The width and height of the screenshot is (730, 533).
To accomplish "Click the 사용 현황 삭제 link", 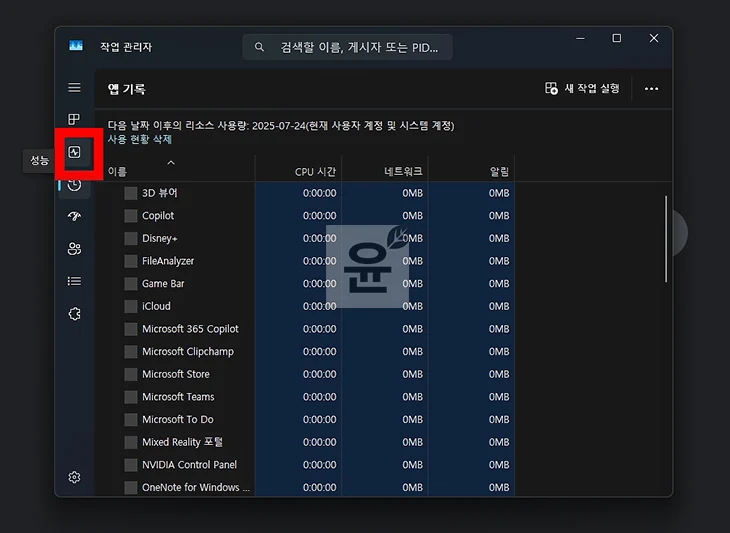I will [140, 139].
